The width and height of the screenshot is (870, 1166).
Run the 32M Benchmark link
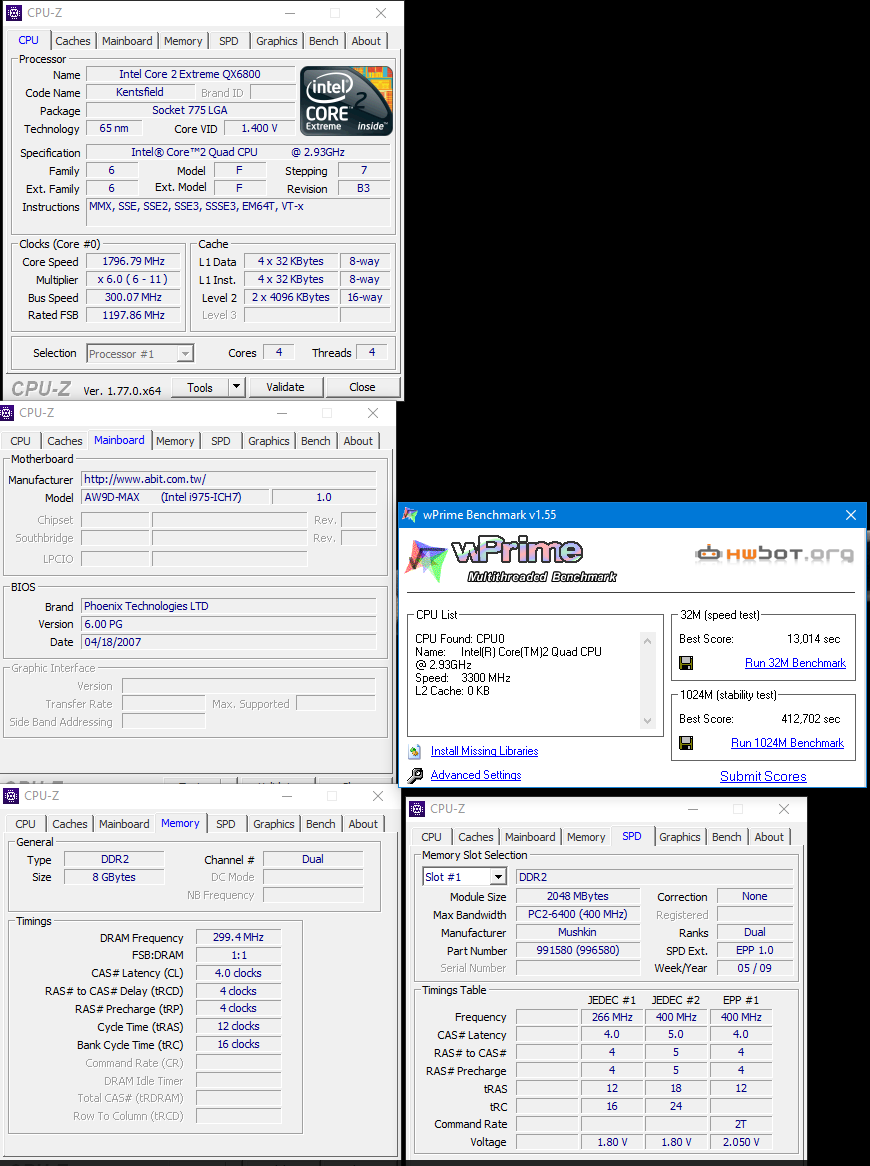[795, 663]
